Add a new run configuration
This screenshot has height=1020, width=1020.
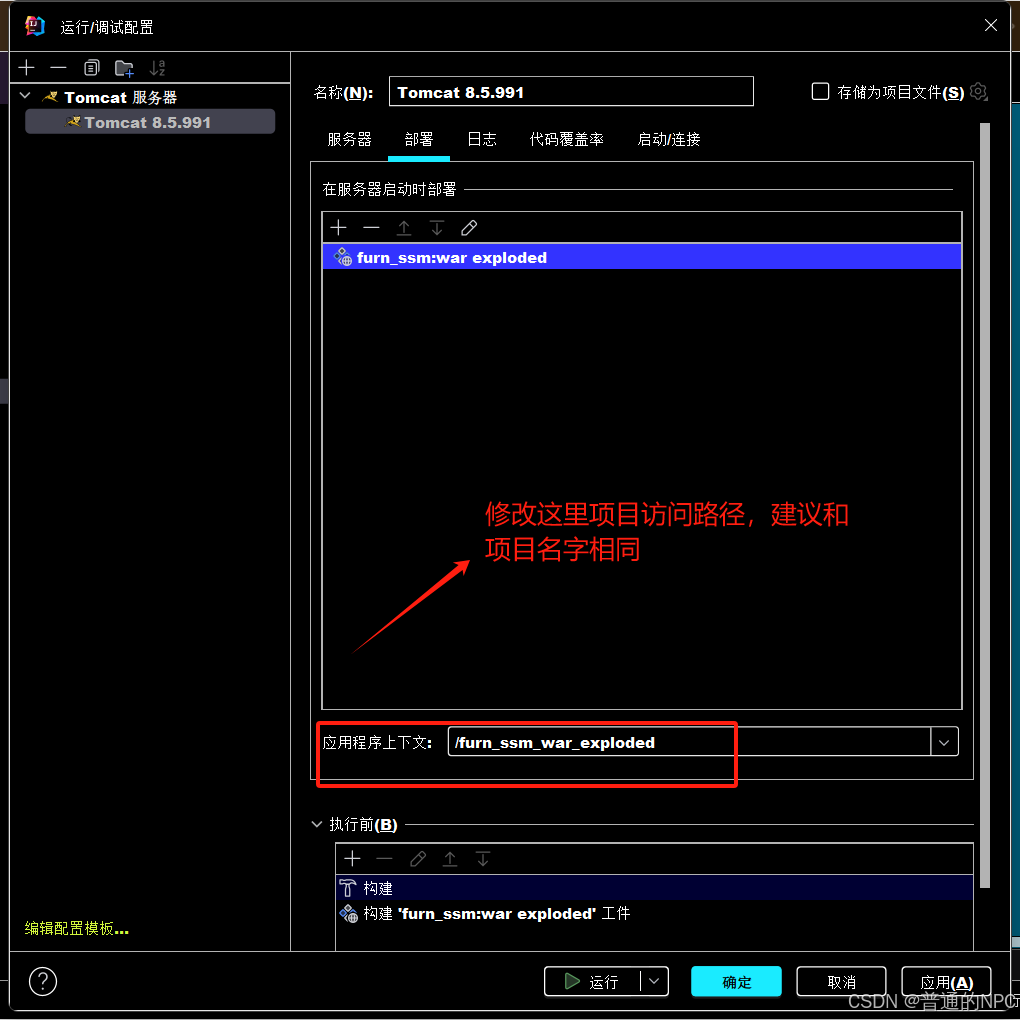tap(25, 68)
